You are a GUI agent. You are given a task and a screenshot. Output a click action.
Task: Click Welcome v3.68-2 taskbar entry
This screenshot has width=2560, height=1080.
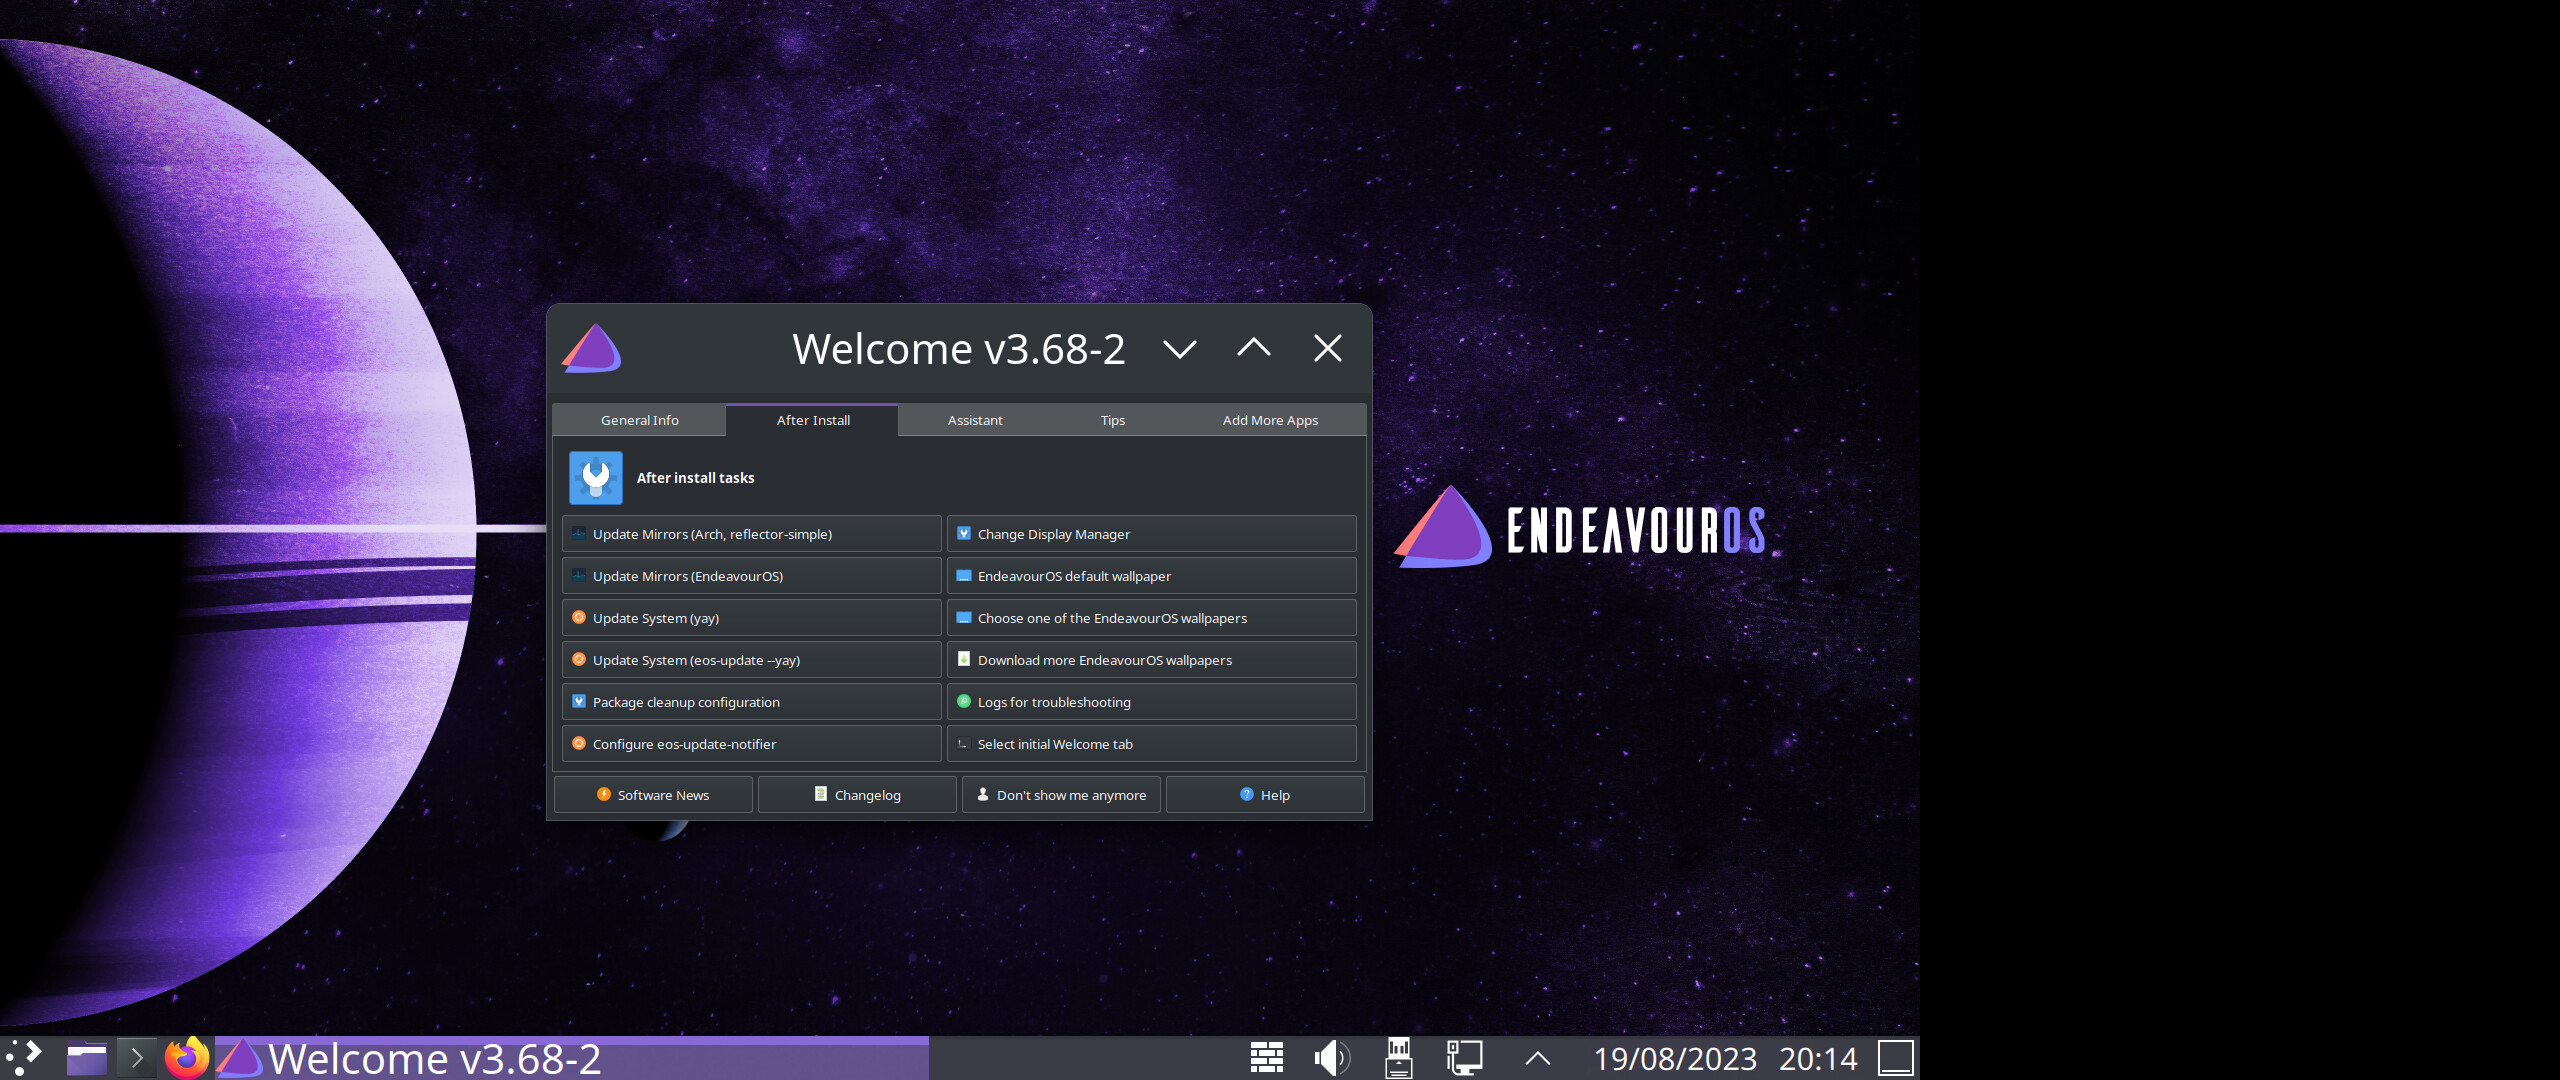pos(572,1058)
